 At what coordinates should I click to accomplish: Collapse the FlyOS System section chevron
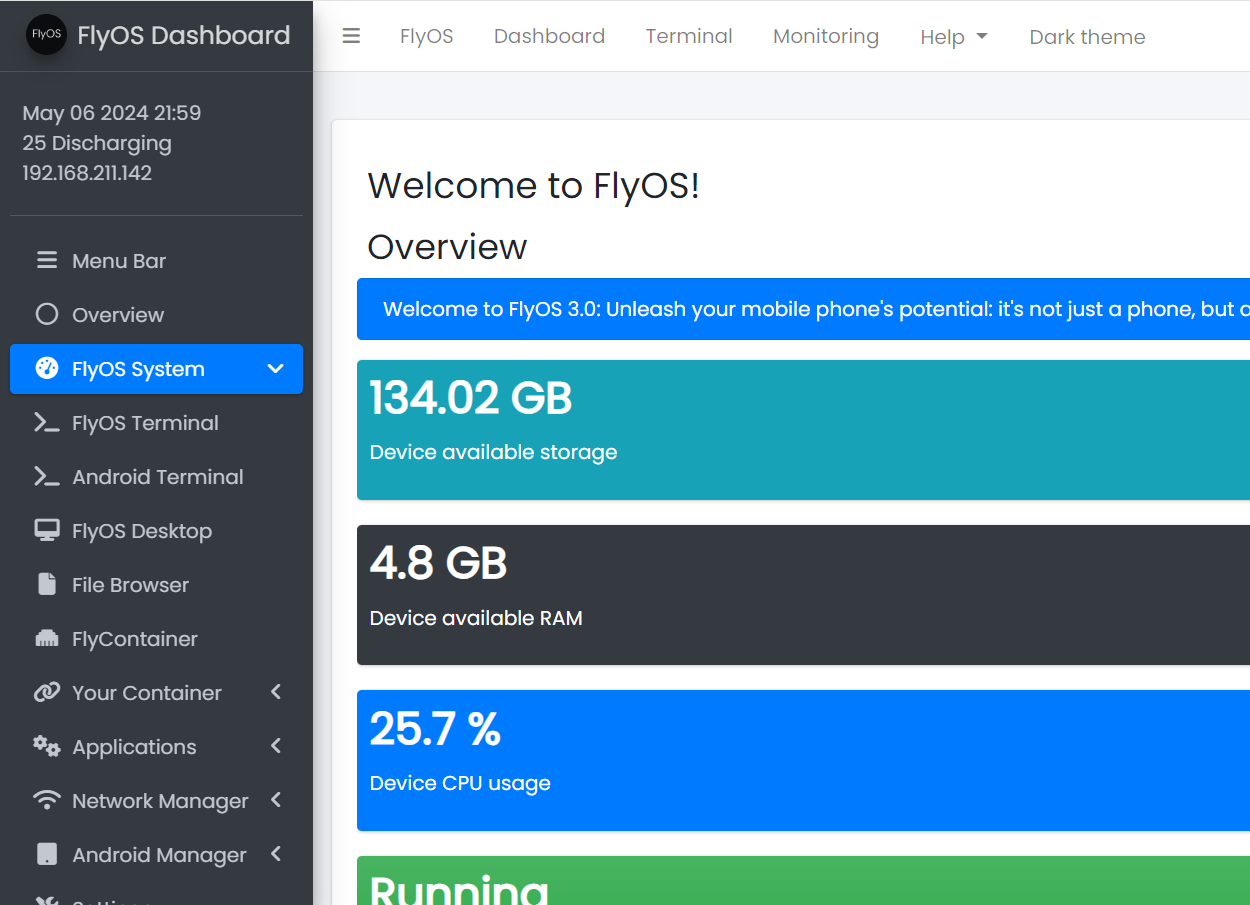coord(276,369)
